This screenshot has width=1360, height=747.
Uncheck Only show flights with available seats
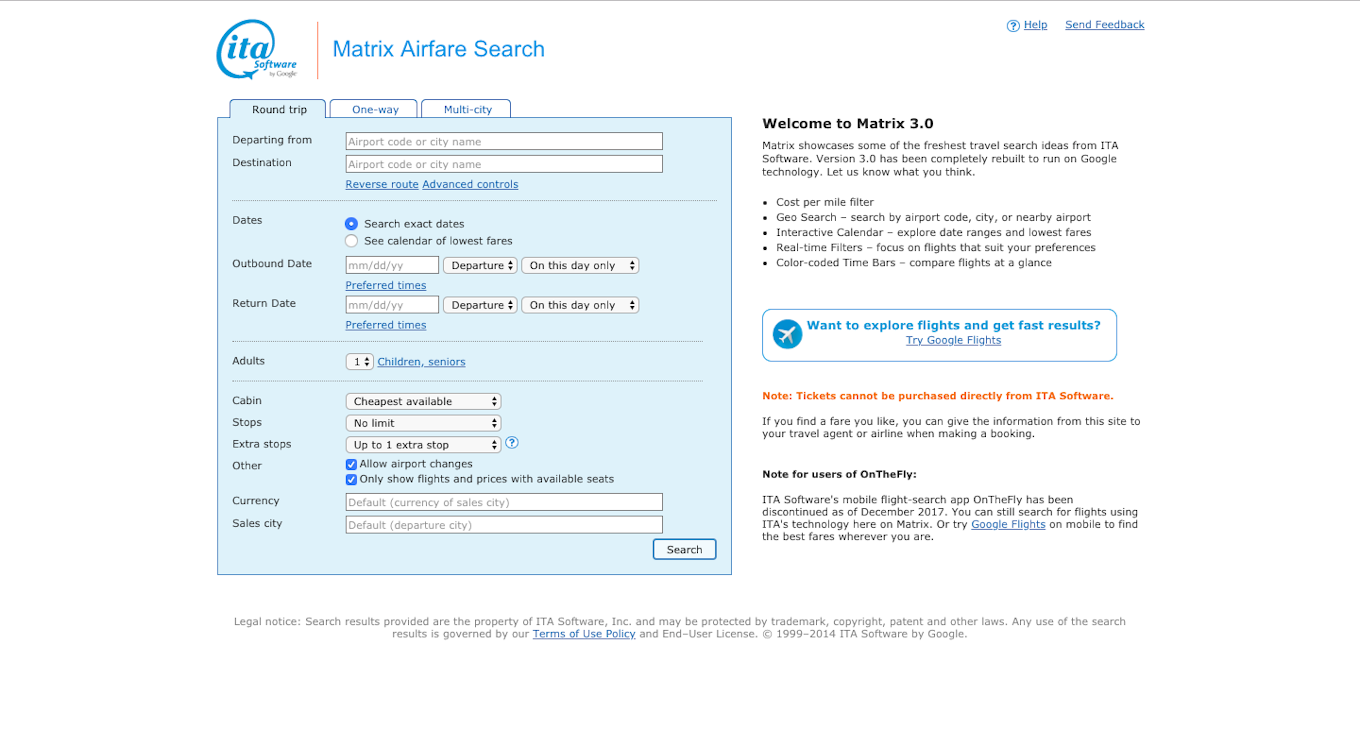tap(351, 479)
